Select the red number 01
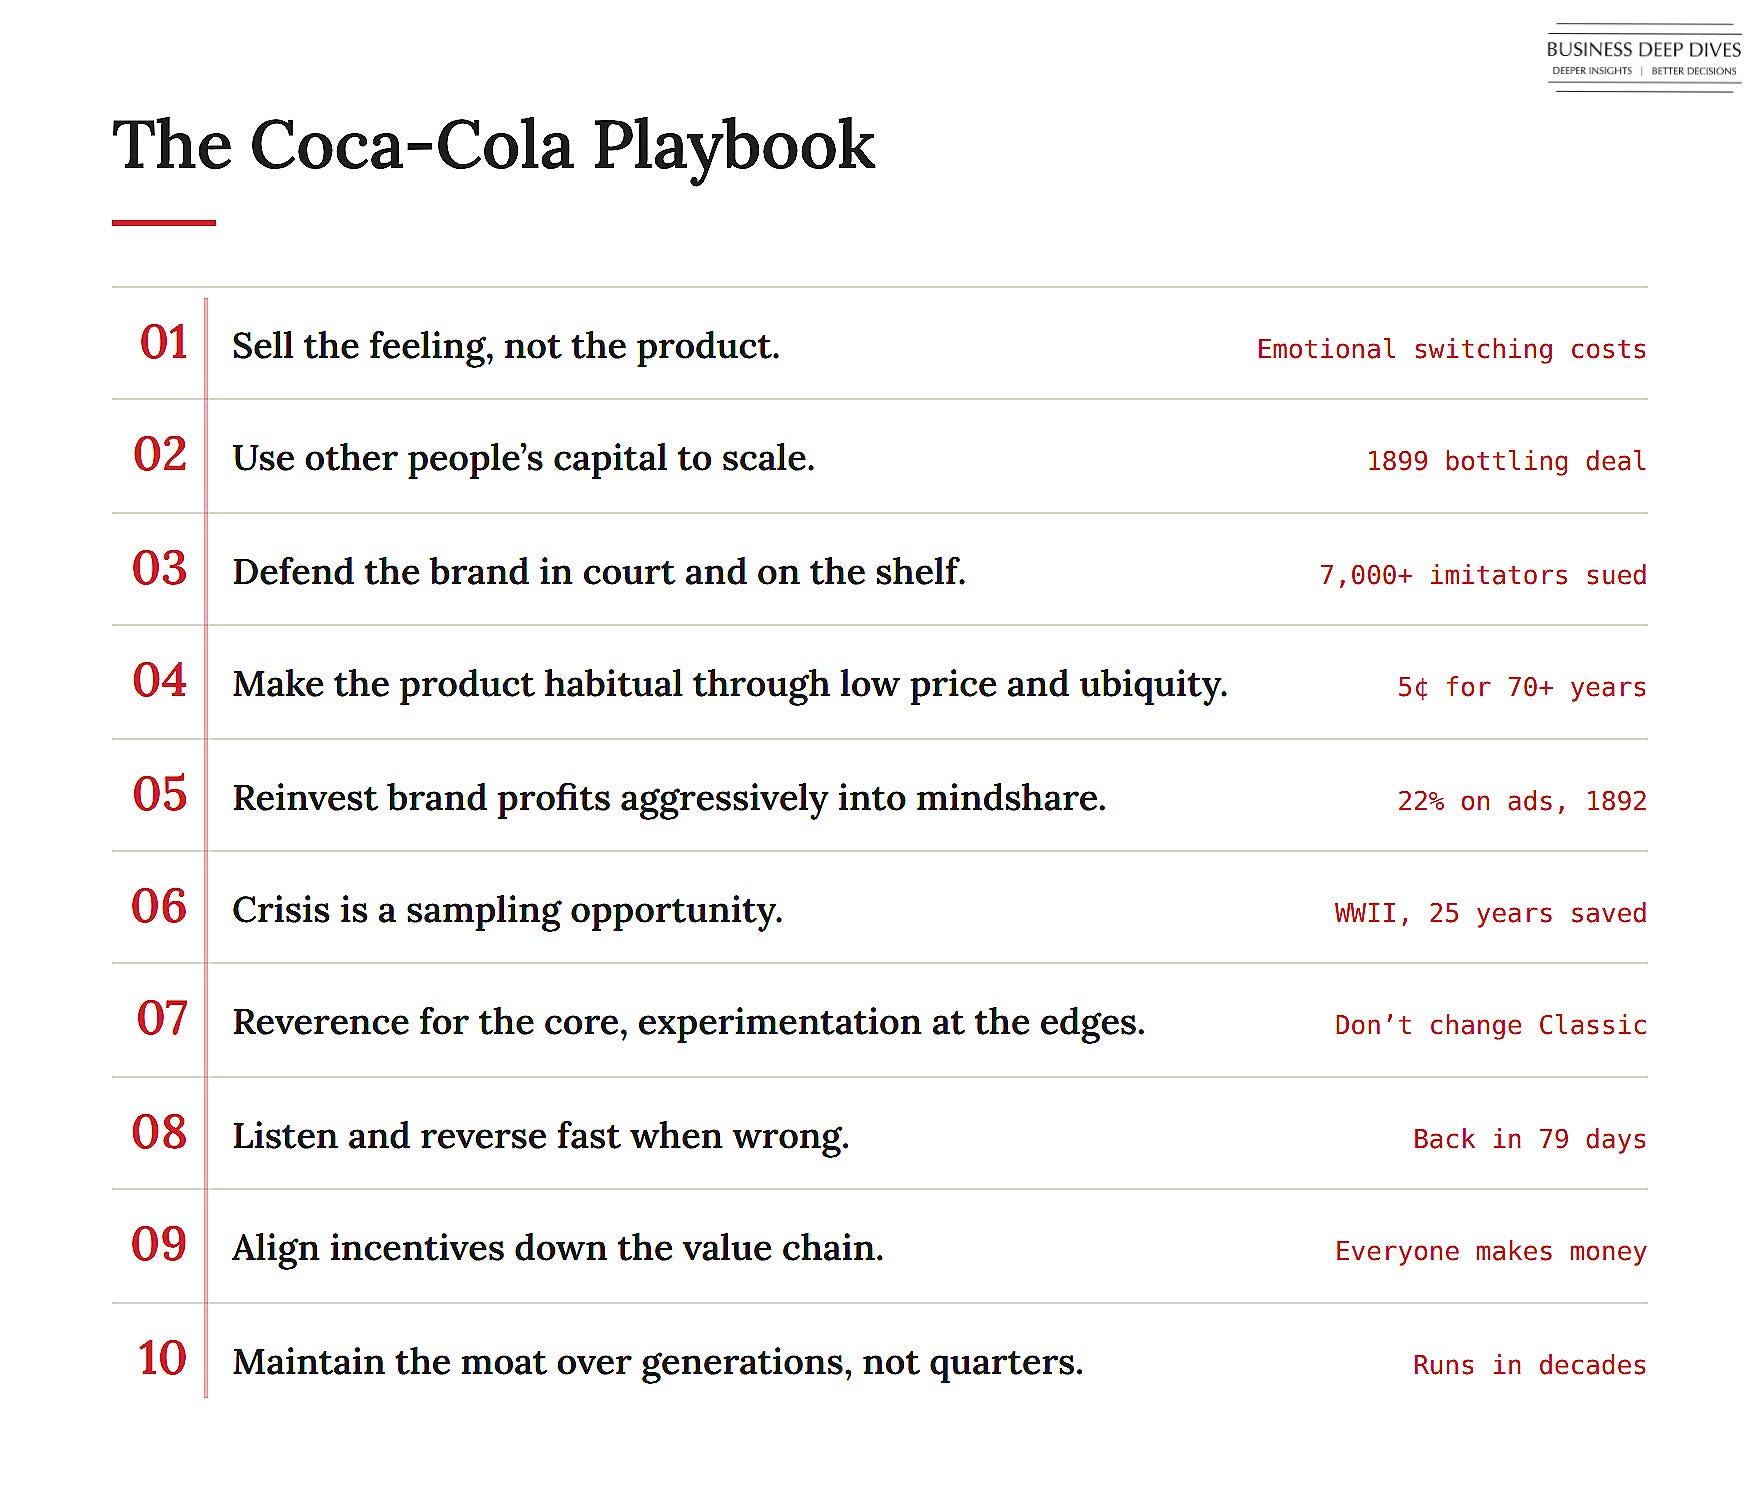This screenshot has width=1760, height=1506. point(164,343)
